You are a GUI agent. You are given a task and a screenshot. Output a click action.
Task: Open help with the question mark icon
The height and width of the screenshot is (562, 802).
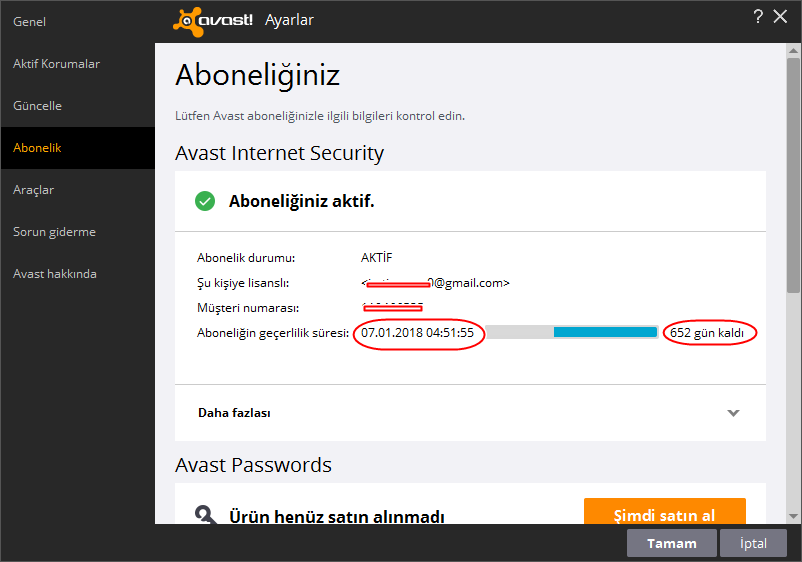(x=758, y=16)
